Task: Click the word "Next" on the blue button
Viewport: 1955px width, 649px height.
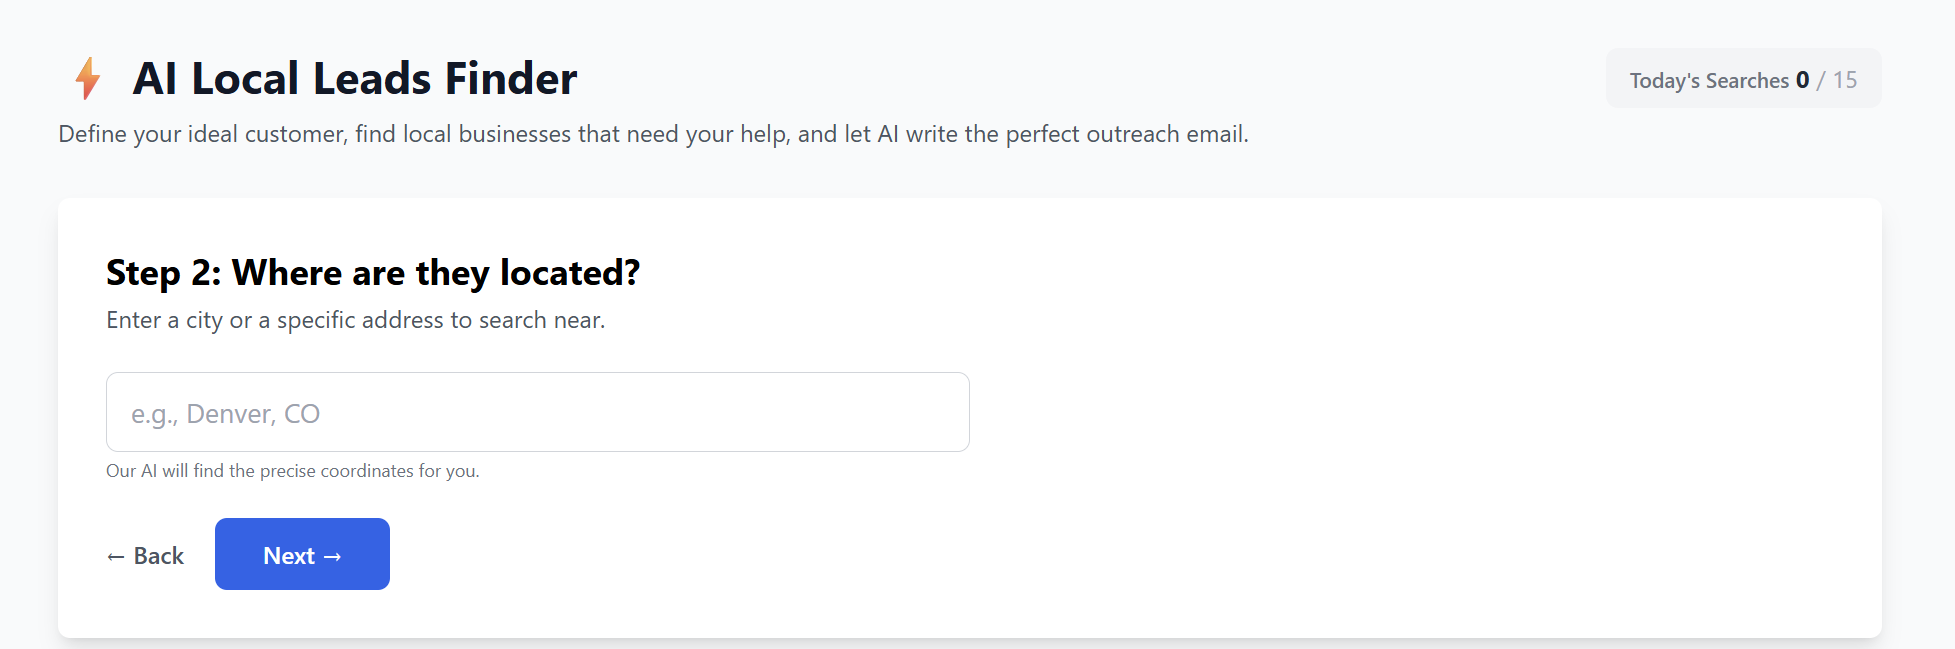Action: coord(289,556)
